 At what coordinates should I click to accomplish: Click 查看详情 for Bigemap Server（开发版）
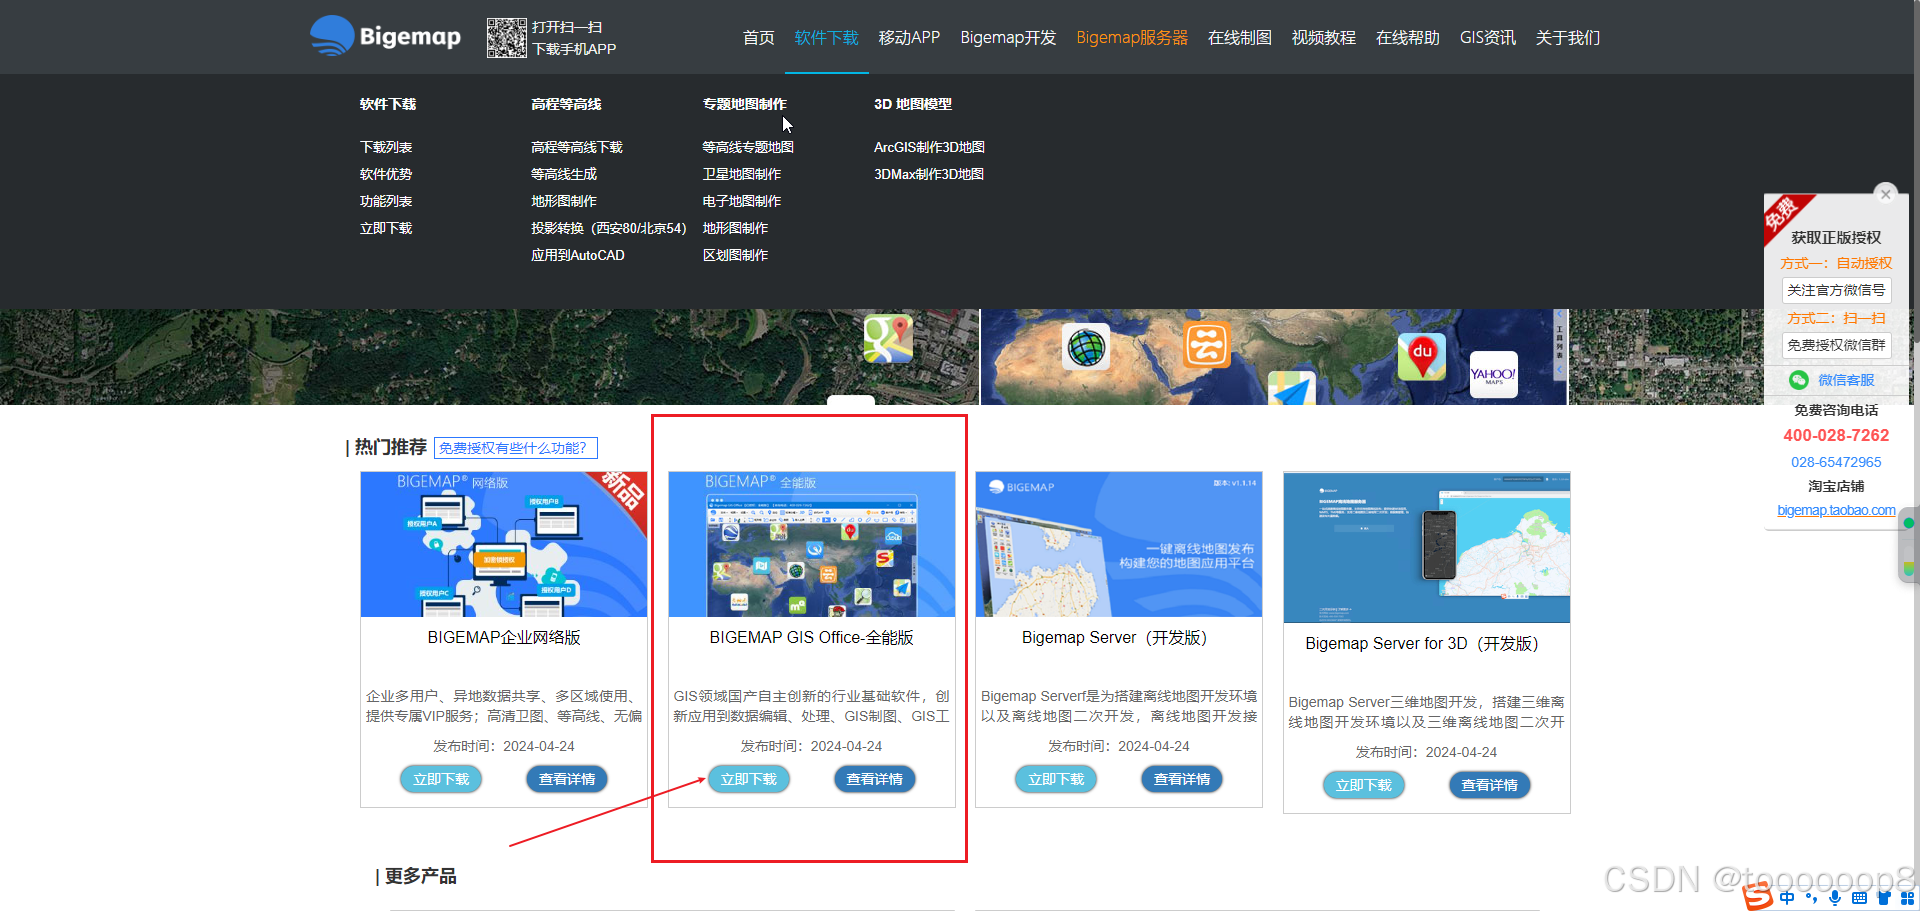(x=1182, y=779)
